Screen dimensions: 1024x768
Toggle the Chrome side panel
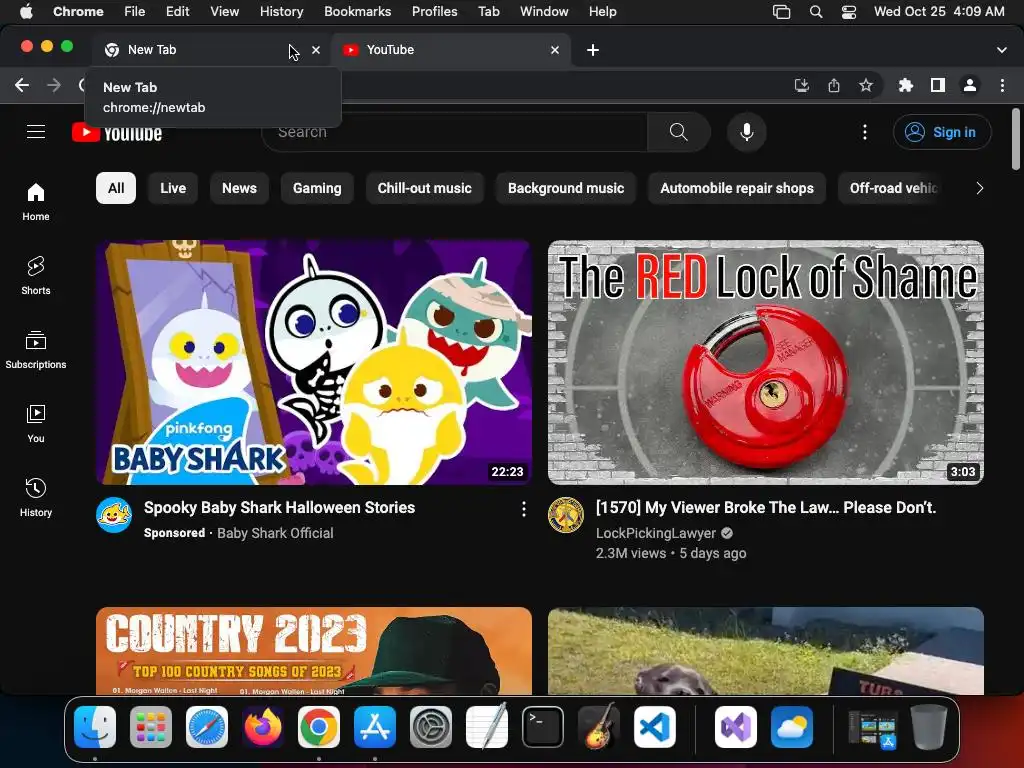coord(938,85)
